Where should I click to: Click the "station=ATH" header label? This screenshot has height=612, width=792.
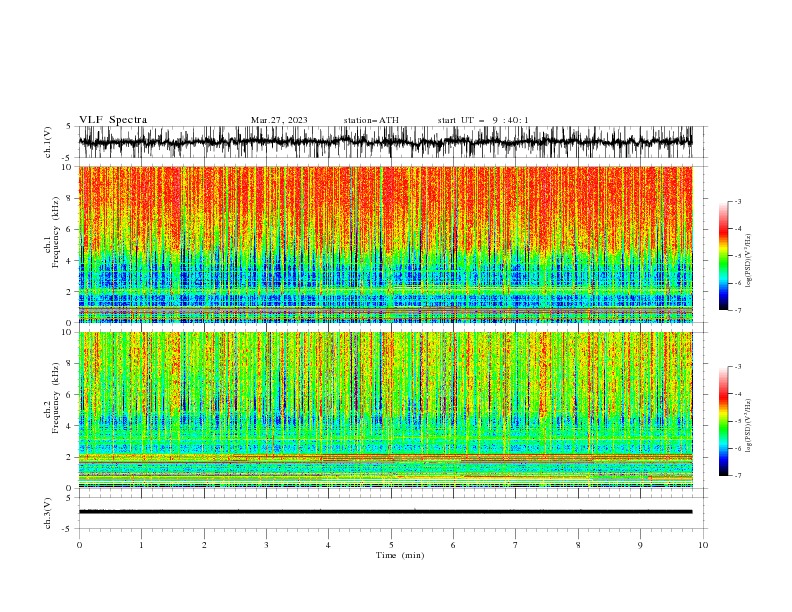click(x=371, y=120)
